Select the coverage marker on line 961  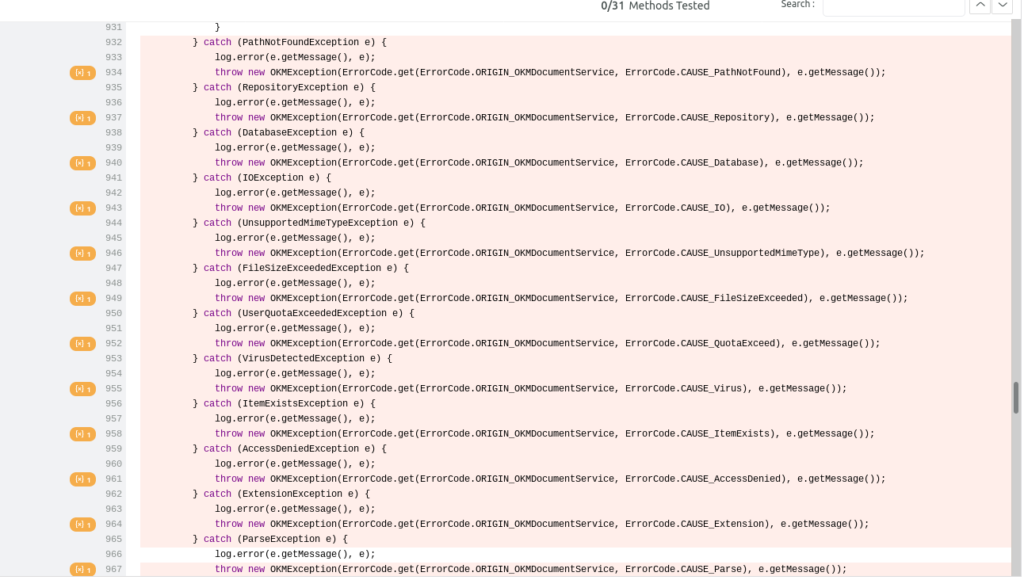click(x=81, y=478)
